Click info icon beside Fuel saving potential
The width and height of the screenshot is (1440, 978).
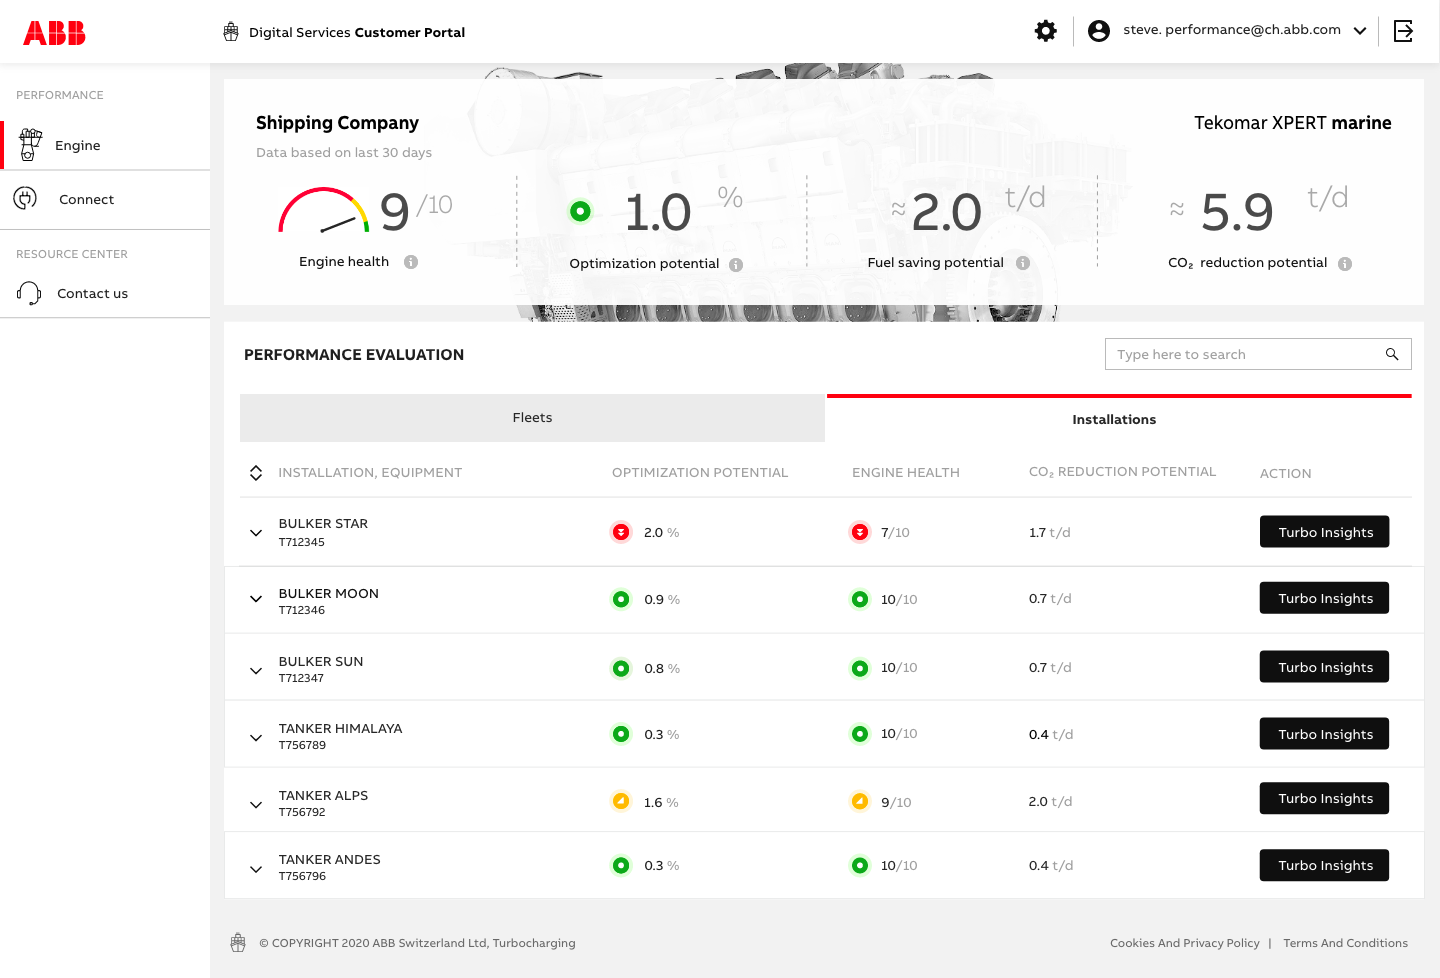1023,263
